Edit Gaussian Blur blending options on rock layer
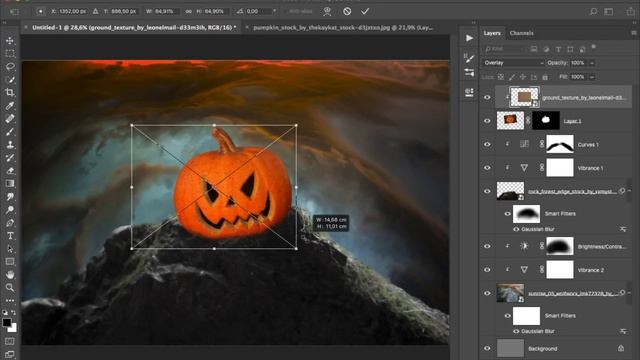This screenshot has width=640, height=360. click(623, 229)
